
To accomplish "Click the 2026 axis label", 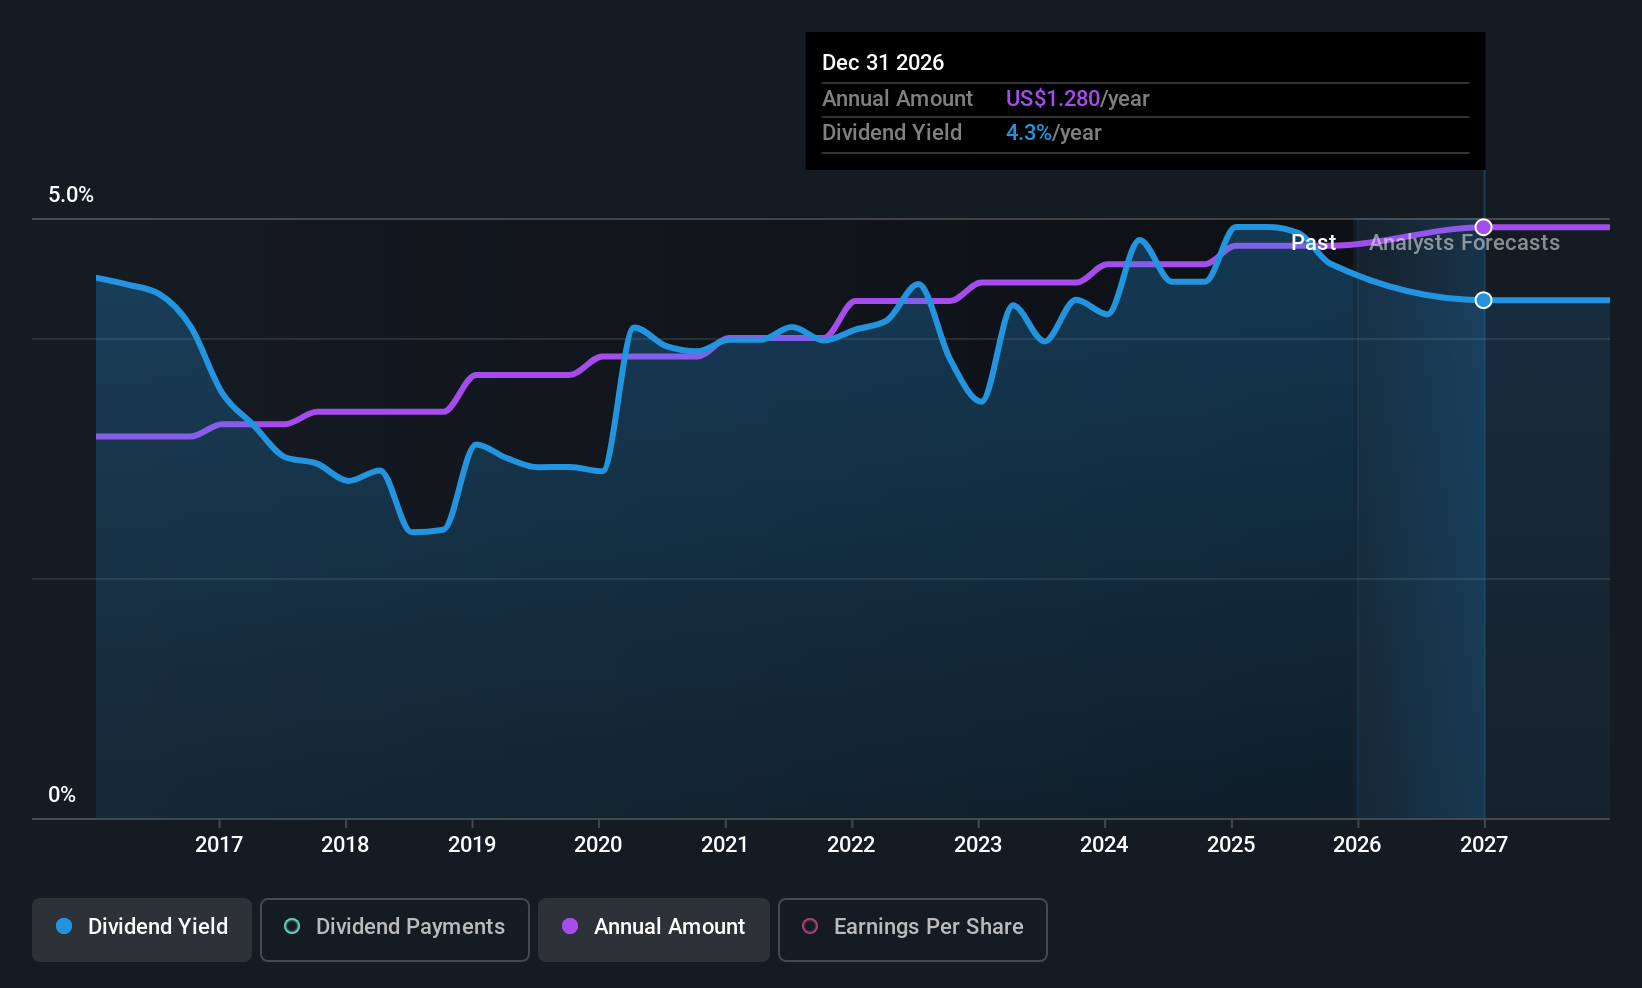I will pos(1357,845).
